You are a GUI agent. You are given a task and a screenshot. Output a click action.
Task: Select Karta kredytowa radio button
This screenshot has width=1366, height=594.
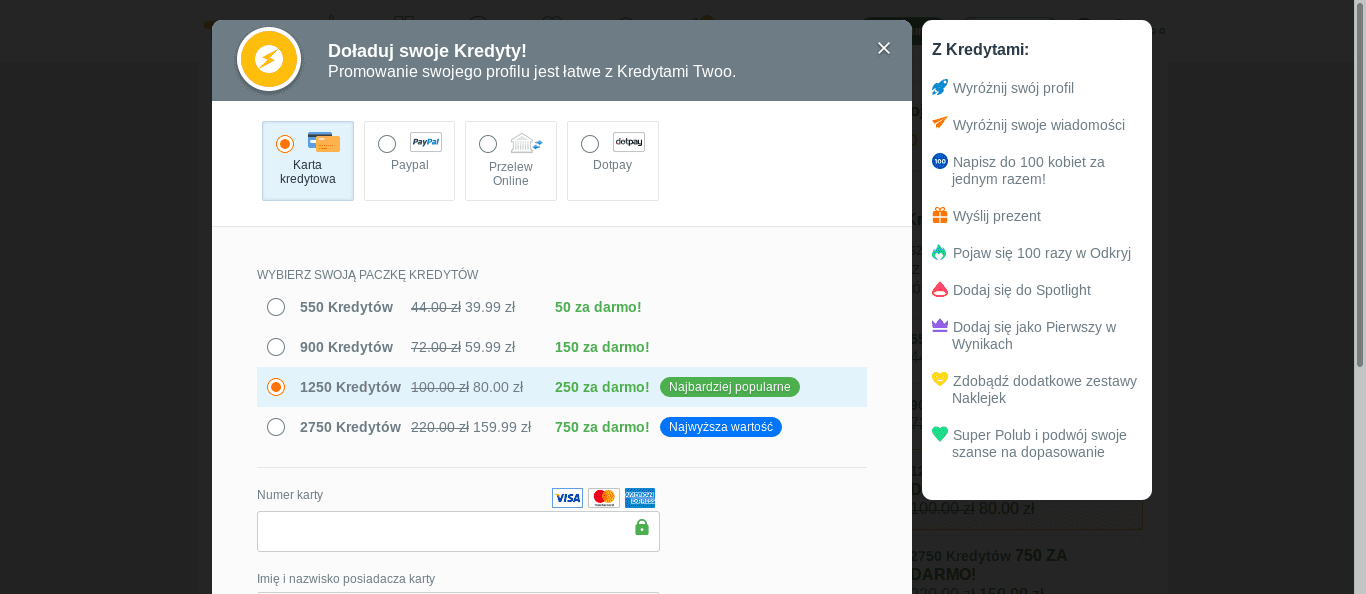285,144
